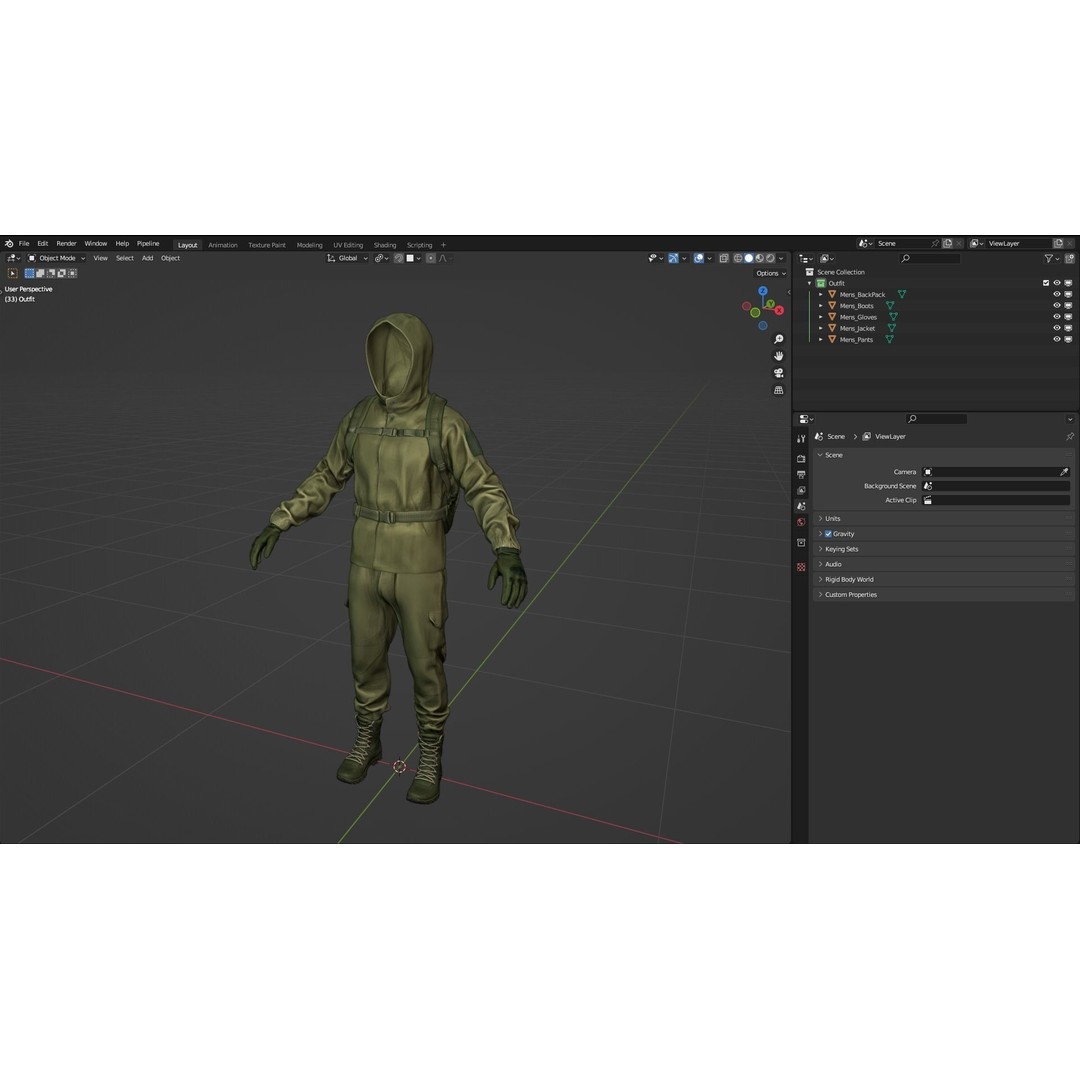The width and height of the screenshot is (1080, 1080).
Task: Click the add workspace plus icon
Action: click(444, 245)
